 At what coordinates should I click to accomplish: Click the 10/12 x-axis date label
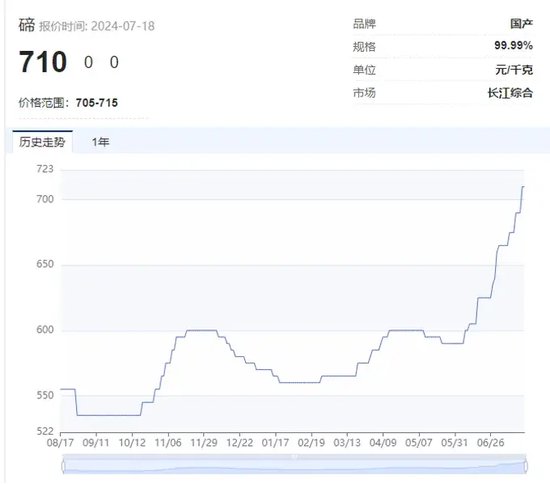[132, 443]
